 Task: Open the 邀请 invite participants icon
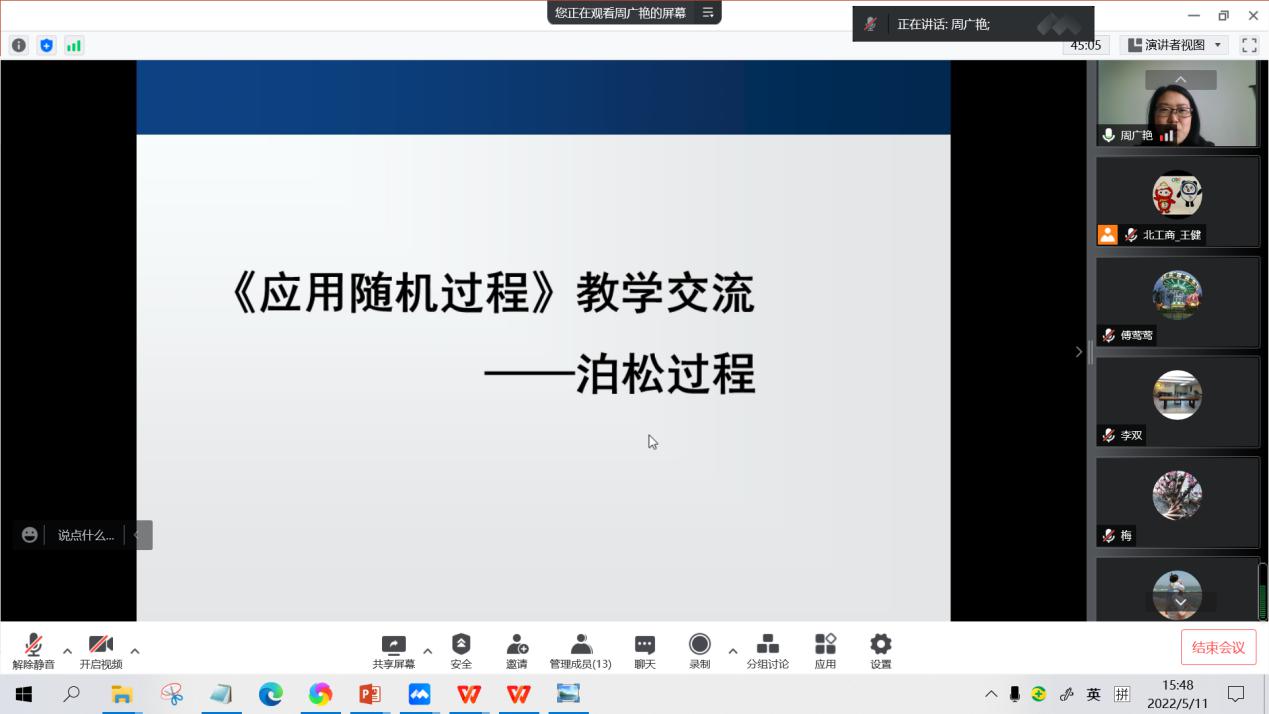pos(516,645)
